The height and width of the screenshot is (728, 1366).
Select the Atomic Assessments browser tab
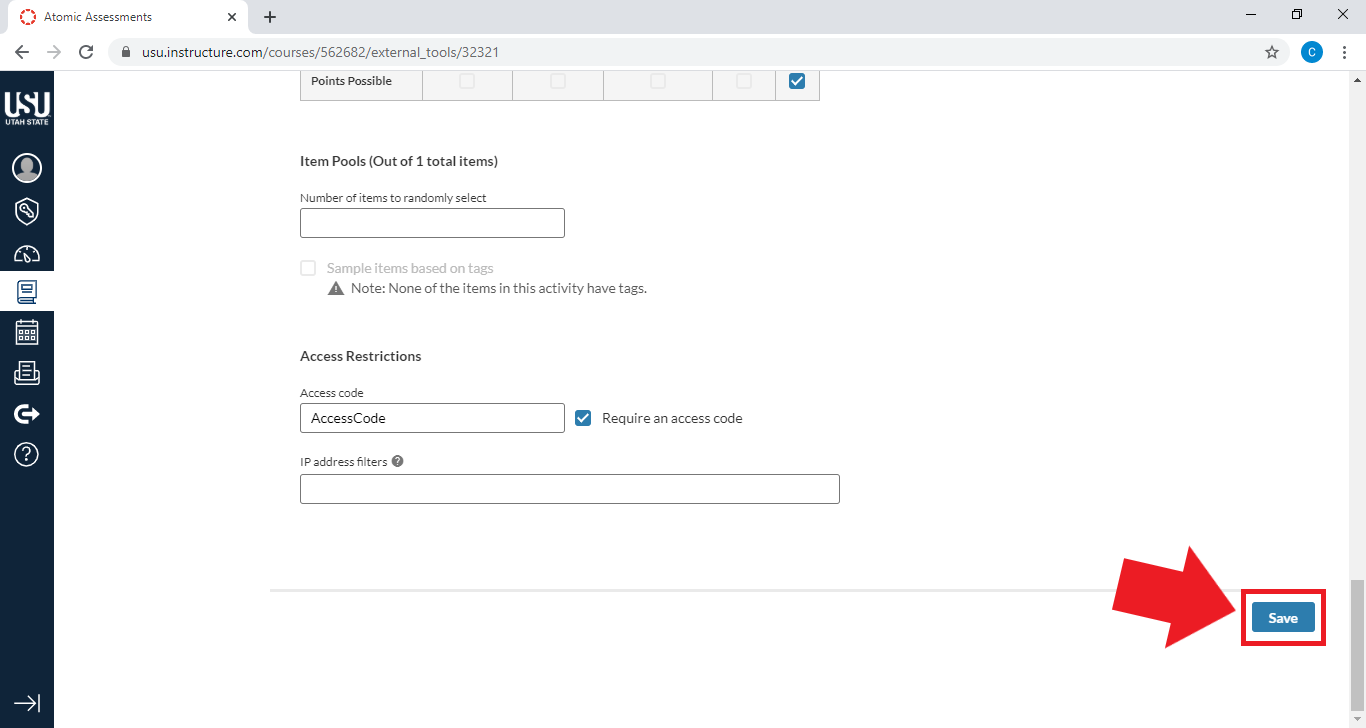[120, 17]
